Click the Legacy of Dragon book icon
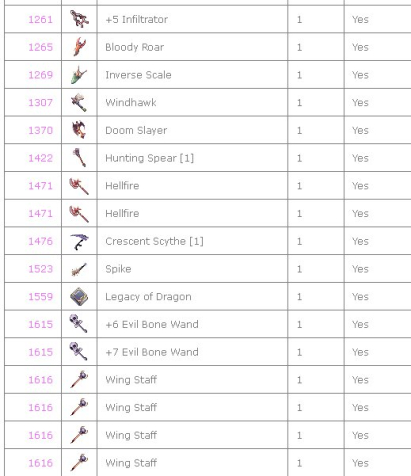Image resolution: width=411 pixels, height=476 pixels. coord(79,296)
